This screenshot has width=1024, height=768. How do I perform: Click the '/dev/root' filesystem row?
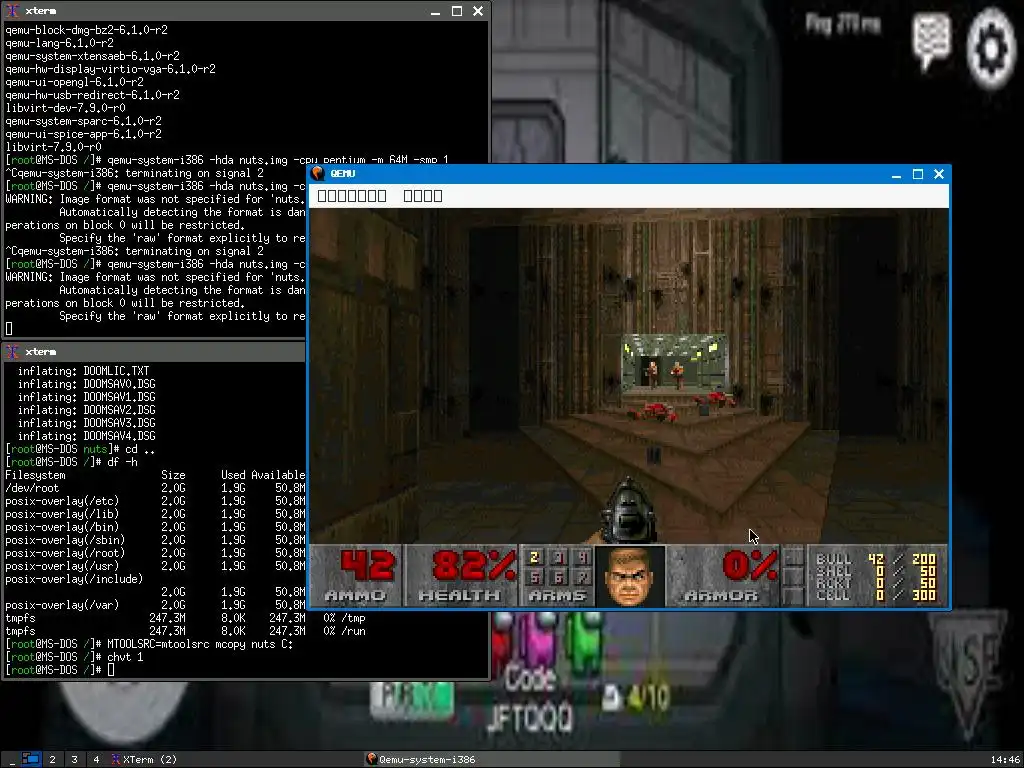155,488
